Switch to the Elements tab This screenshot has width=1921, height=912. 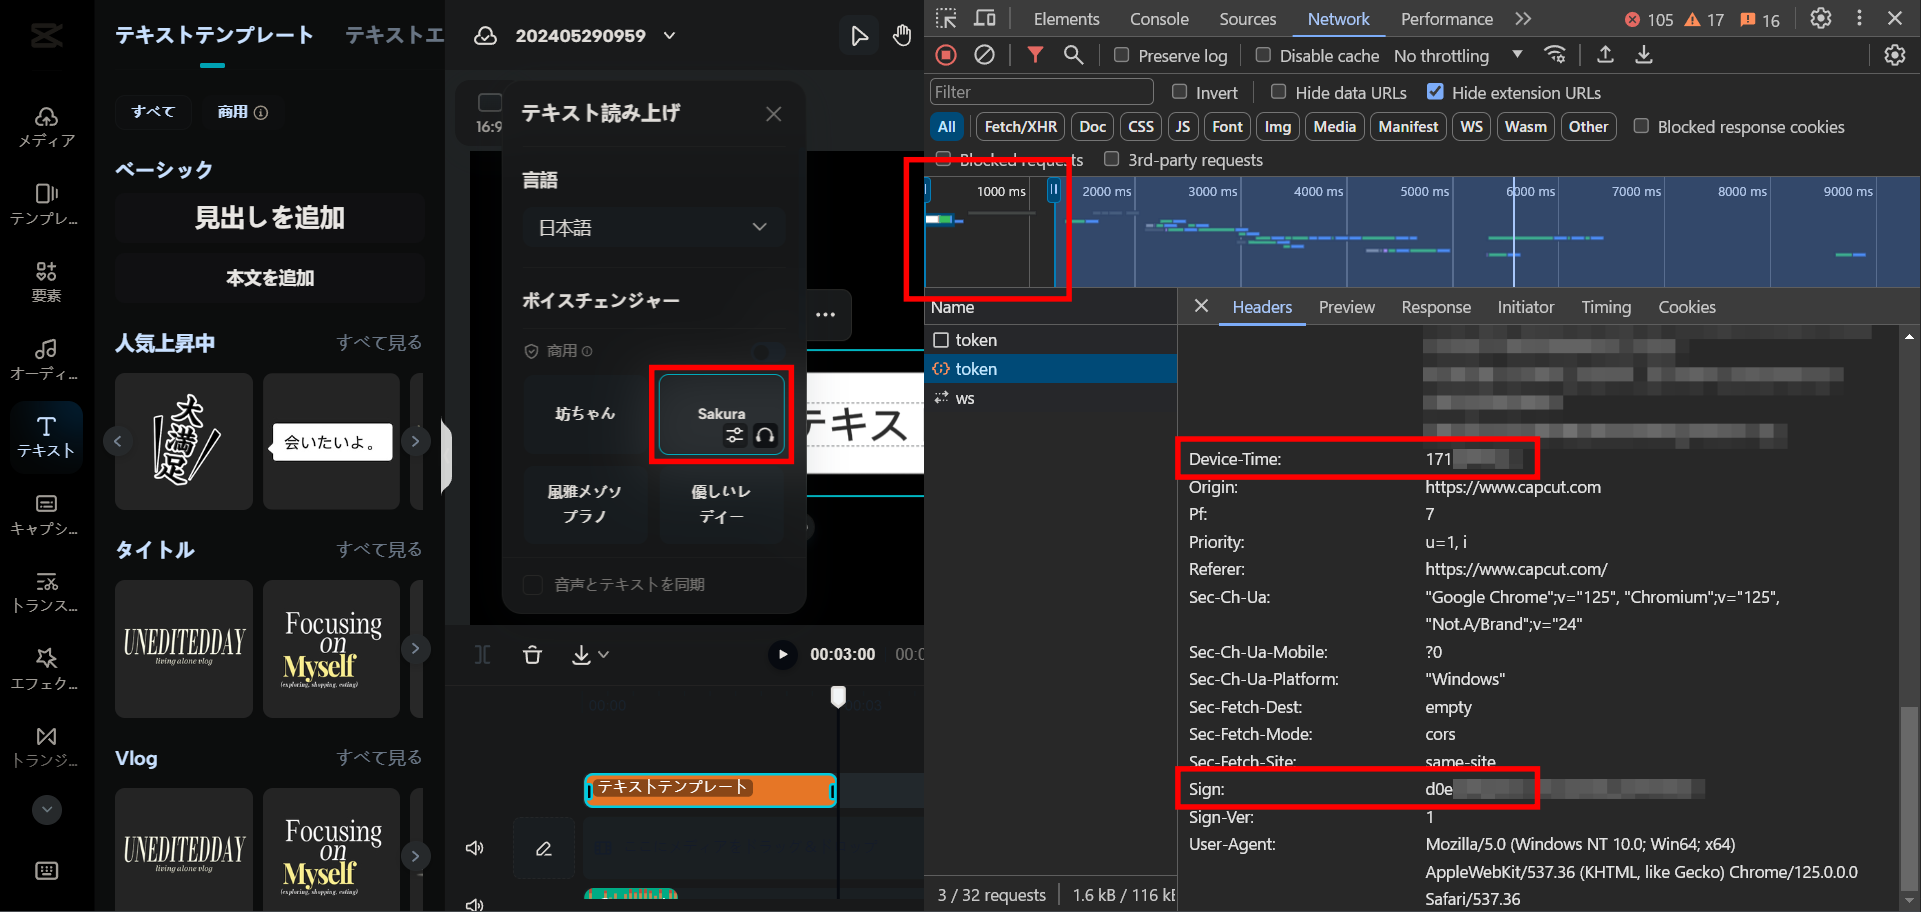pyautogui.click(x=1066, y=19)
